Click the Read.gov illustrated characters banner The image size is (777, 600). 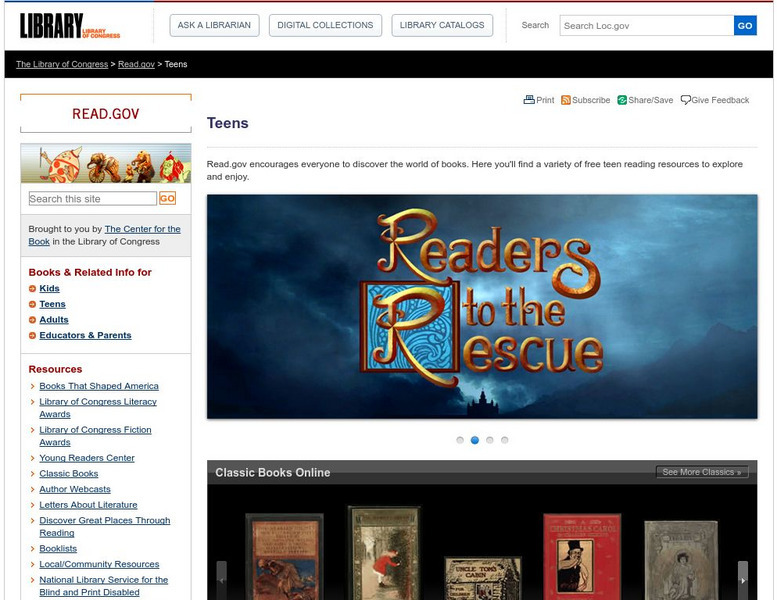pos(106,163)
